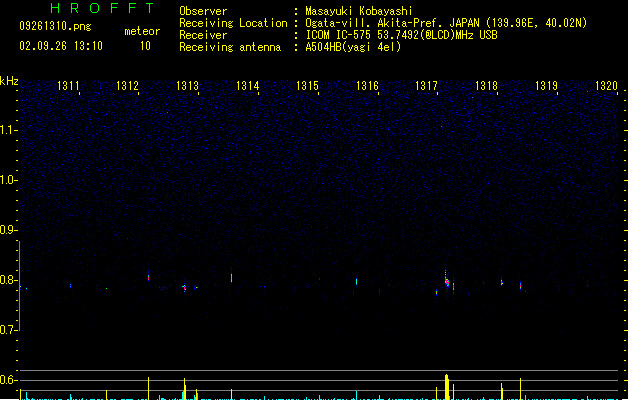This screenshot has width=629, height=400.
Task: Click the Receiving Location label
Action: 233,23
